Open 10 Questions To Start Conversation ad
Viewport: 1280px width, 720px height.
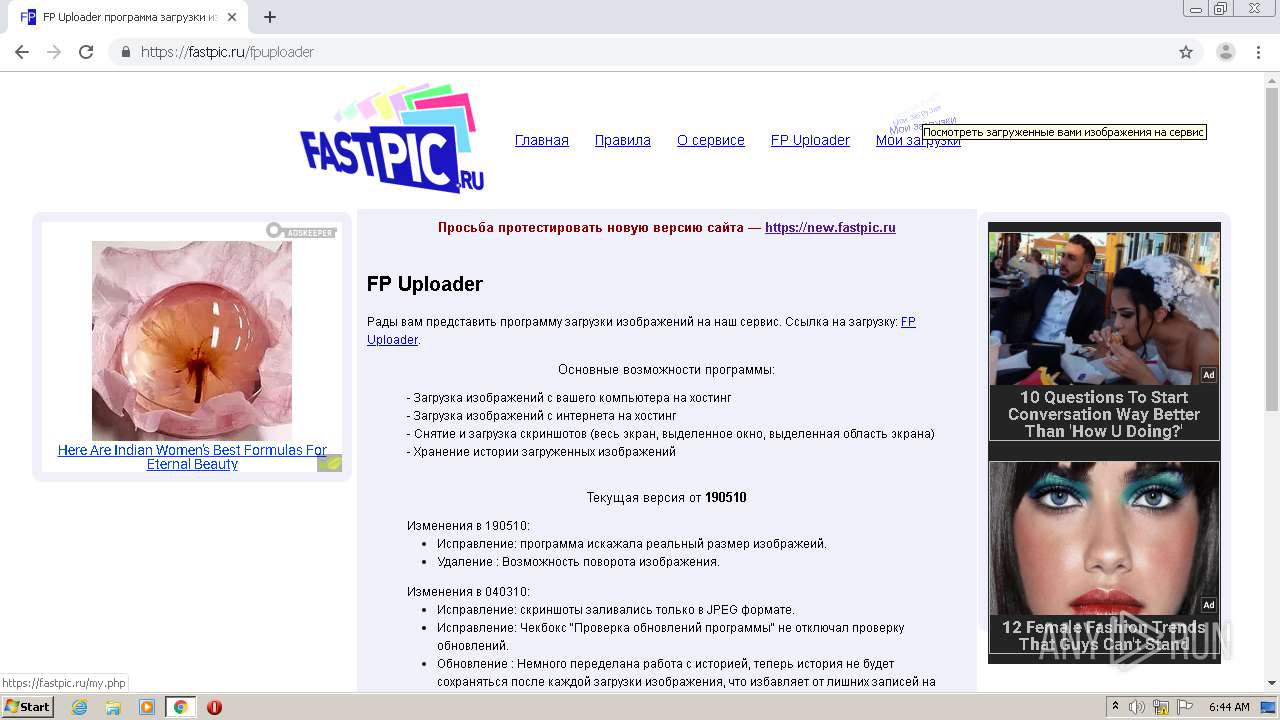coord(1104,414)
